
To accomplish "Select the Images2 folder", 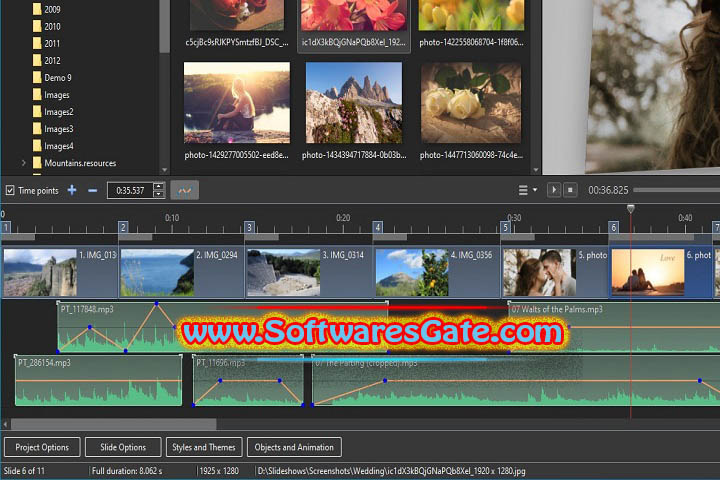I will pos(53,112).
